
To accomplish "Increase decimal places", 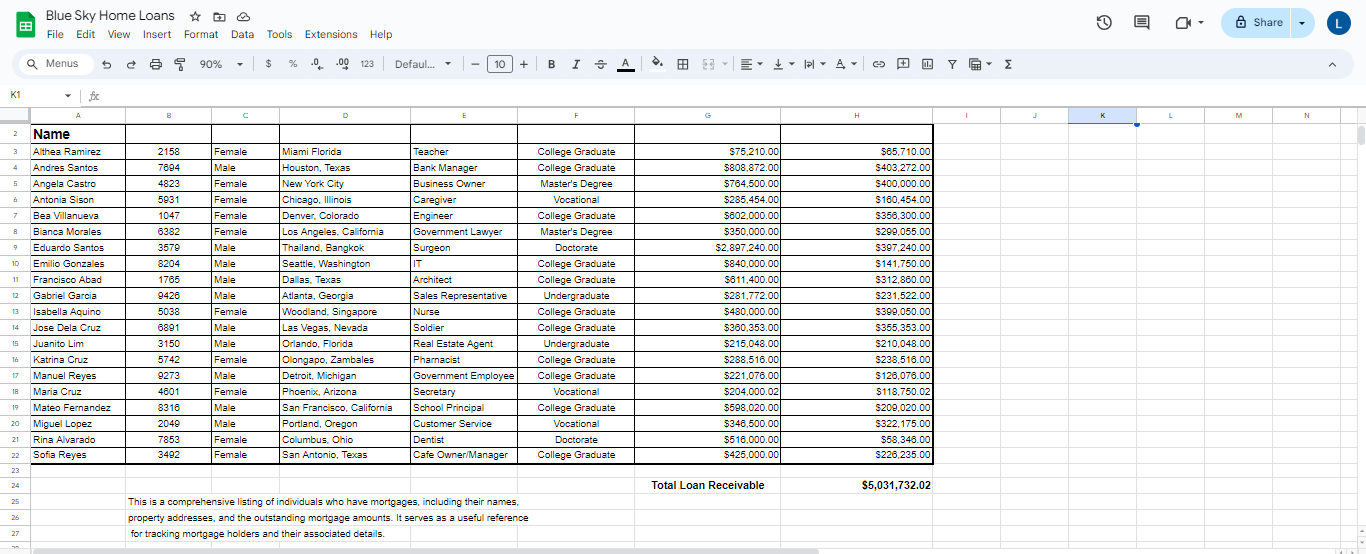I will [x=342, y=64].
